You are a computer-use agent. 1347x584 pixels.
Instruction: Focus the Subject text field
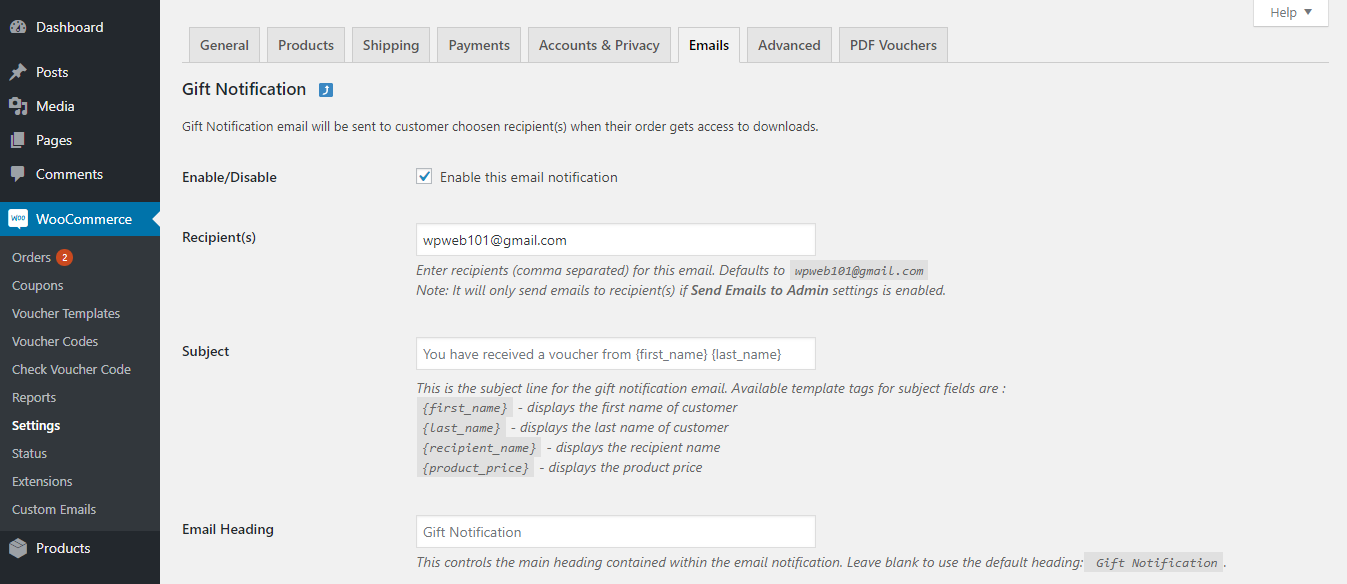pos(615,354)
